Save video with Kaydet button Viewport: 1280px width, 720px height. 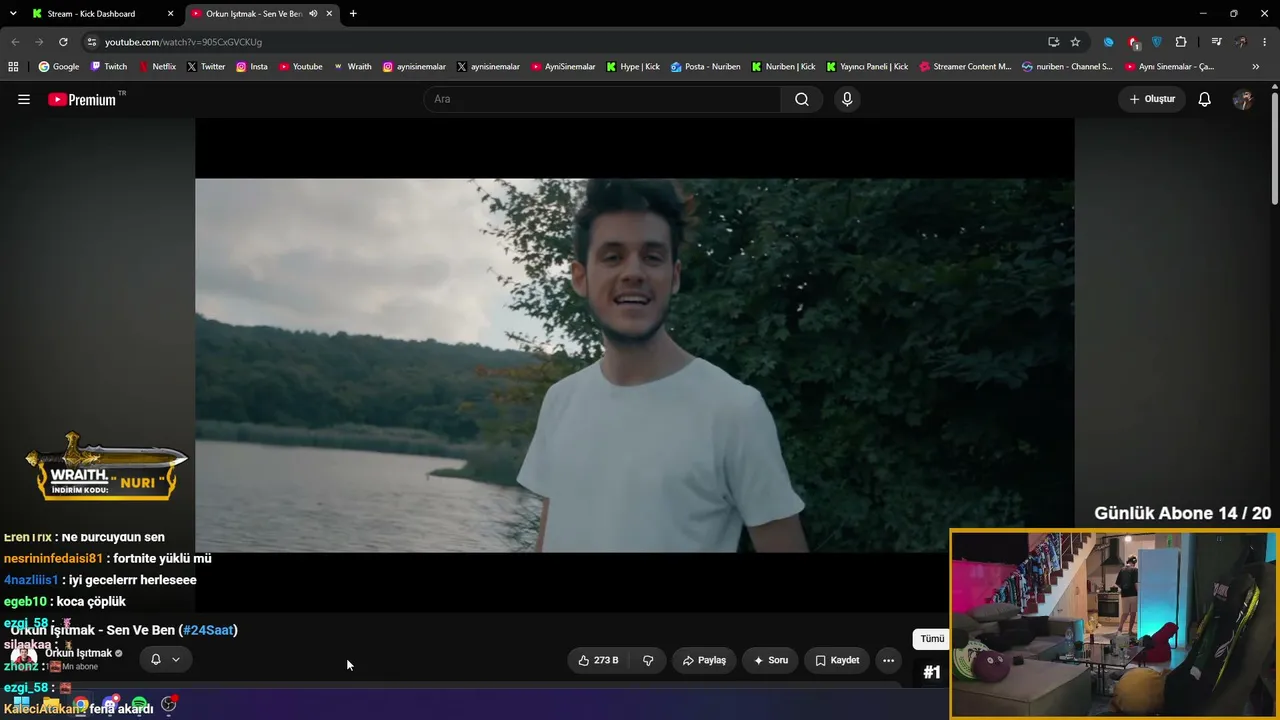coord(837,660)
